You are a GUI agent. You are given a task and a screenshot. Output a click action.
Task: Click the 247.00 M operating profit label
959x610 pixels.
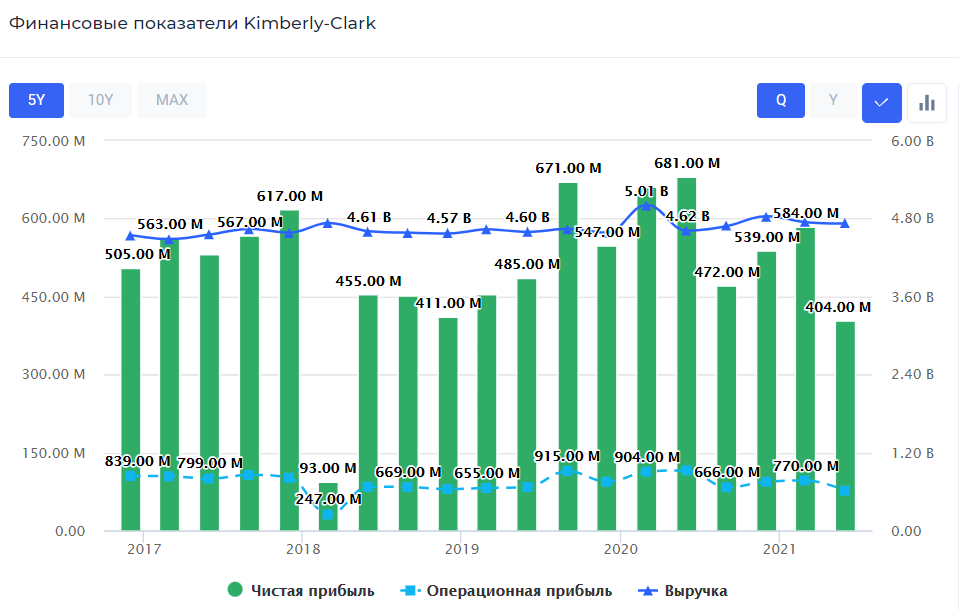[x=328, y=499]
